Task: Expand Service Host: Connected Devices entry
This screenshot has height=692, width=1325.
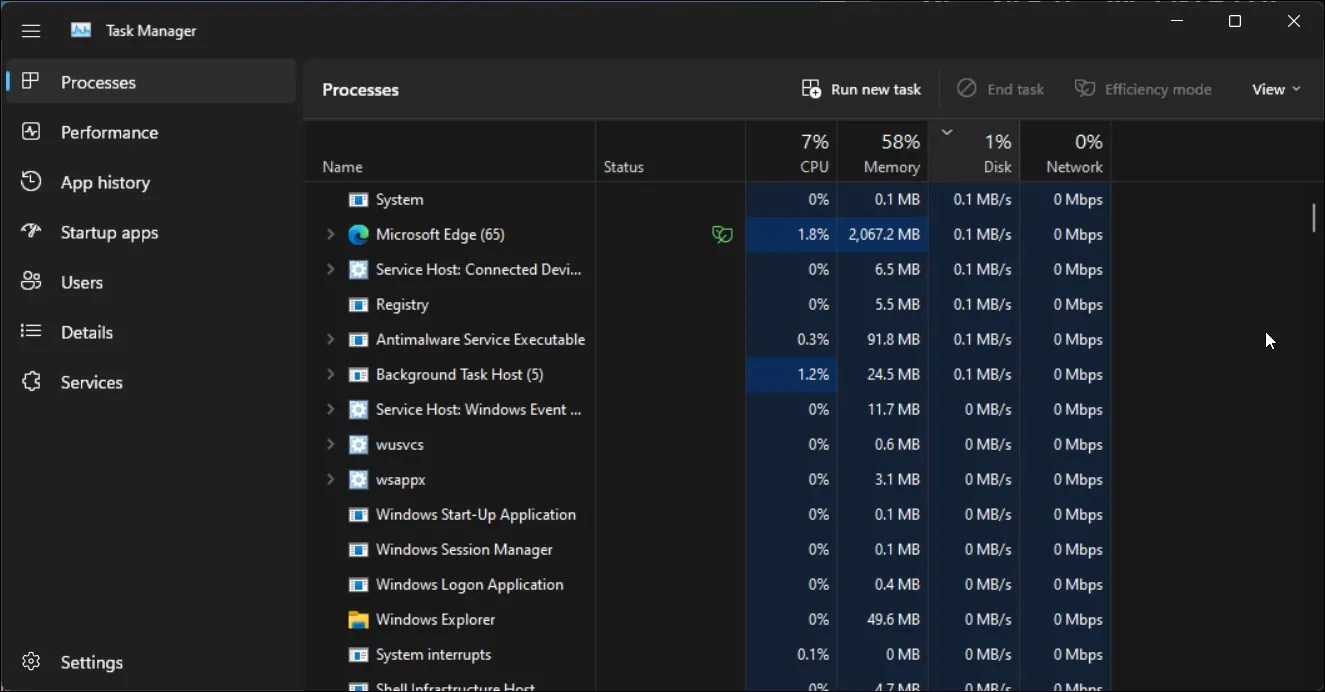Action: pyautogui.click(x=331, y=269)
